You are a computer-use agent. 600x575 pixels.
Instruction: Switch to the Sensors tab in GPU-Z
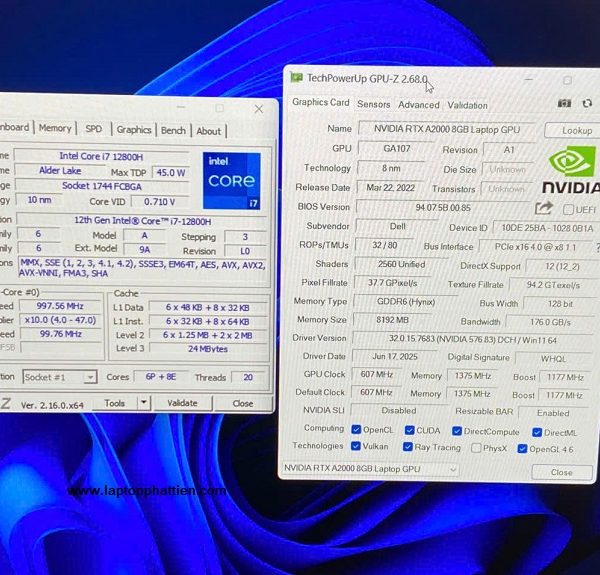pyautogui.click(x=373, y=104)
